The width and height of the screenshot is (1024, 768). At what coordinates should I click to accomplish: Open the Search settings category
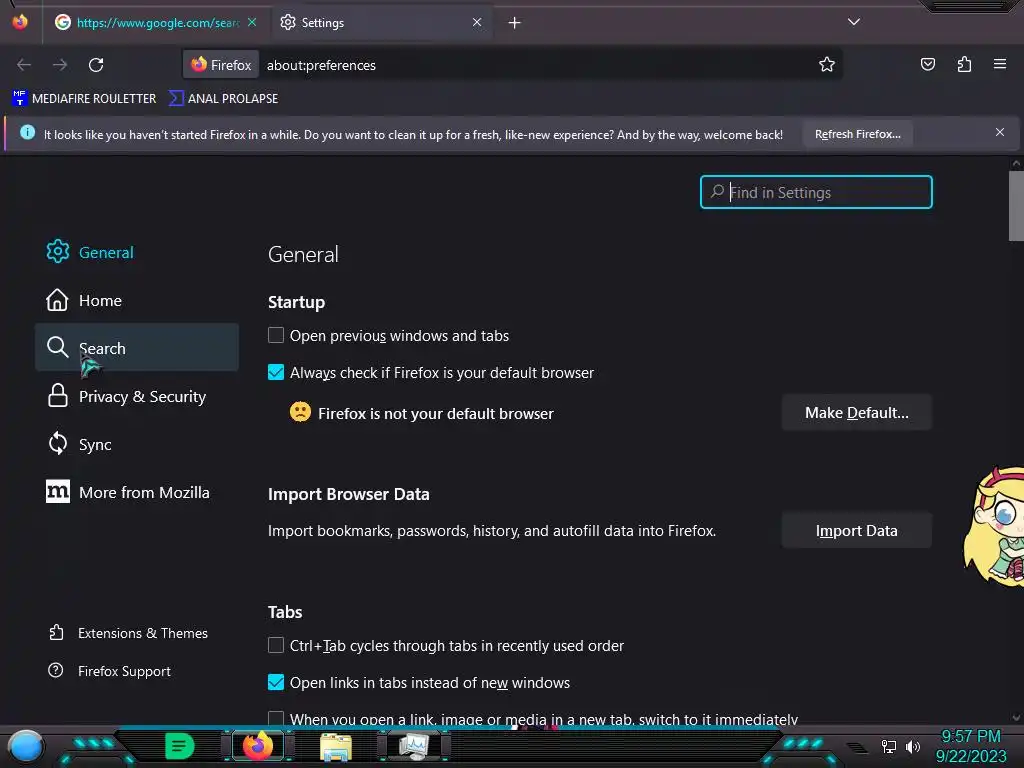click(136, 348)
